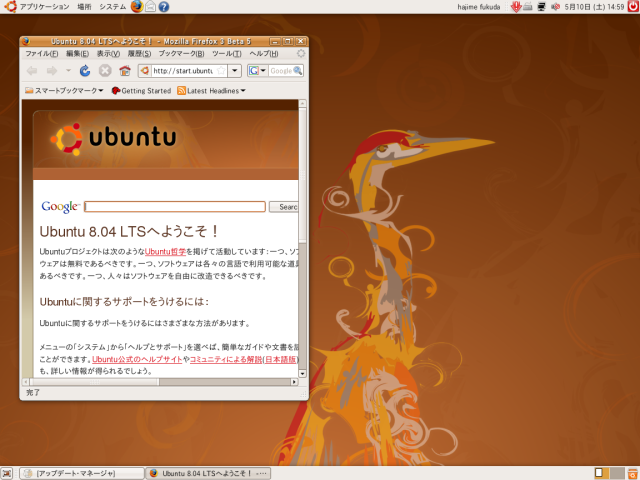Viewport: 640px width, 480px height.
Task: Click the keyboard indicator icon in the tray
Action: [x=528, y=7]
